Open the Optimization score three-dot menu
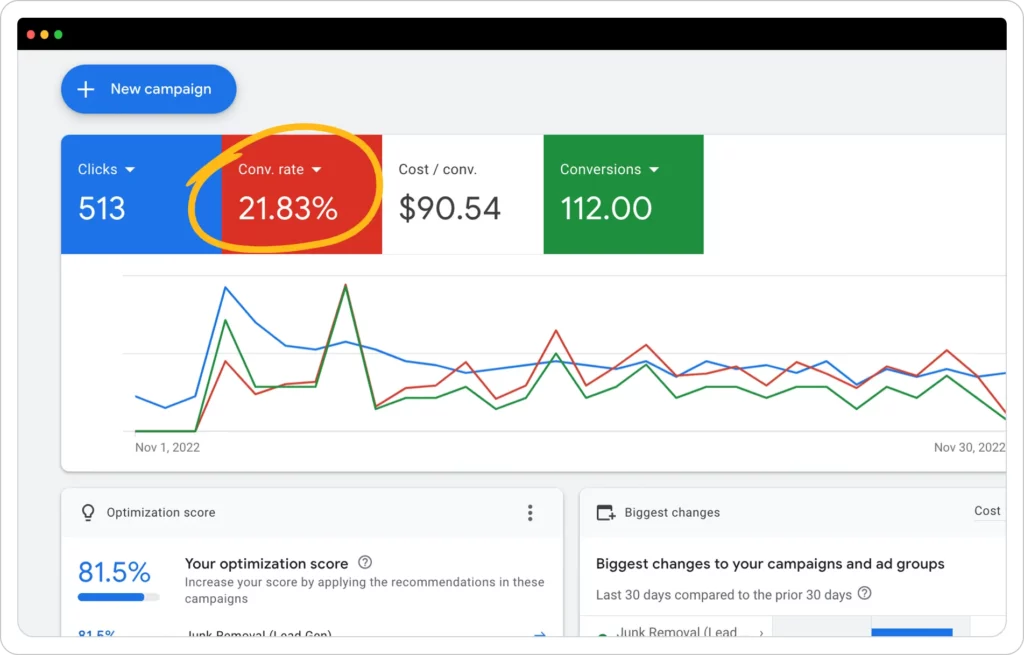The height and width of the screenshot is (655, 1024). [530, 513]
